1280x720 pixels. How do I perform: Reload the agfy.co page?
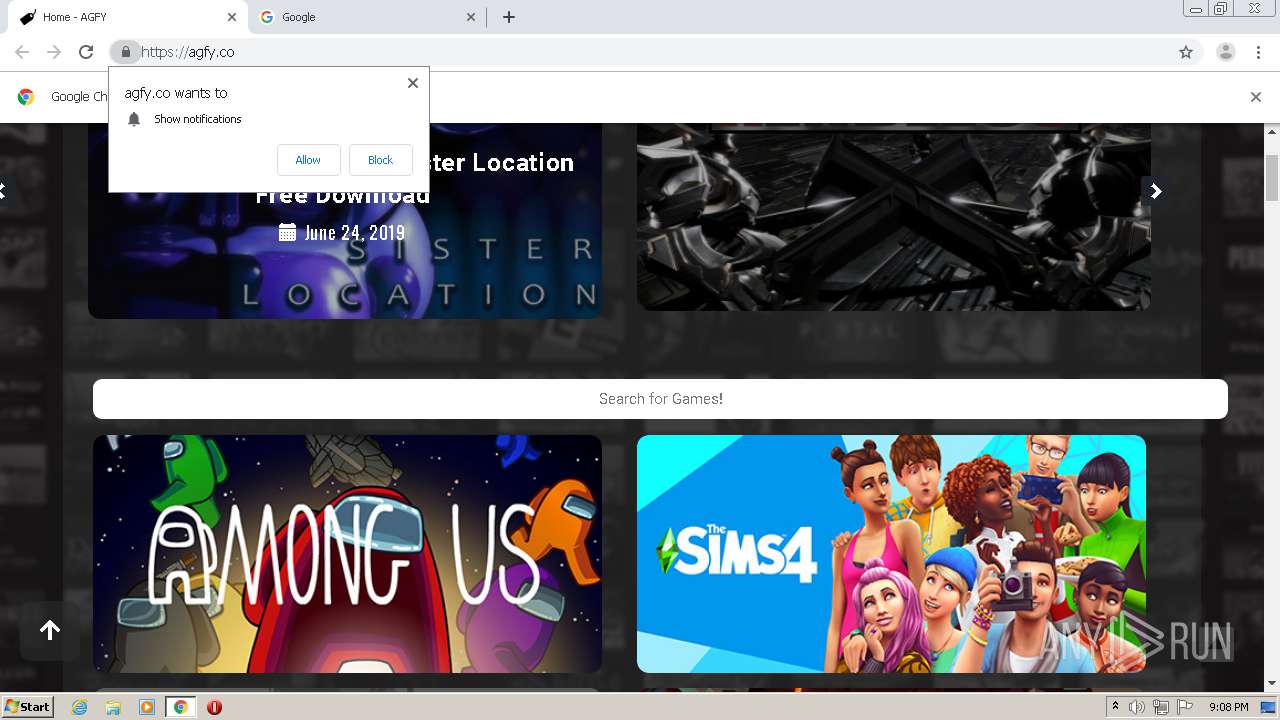[x=86, y=52]
